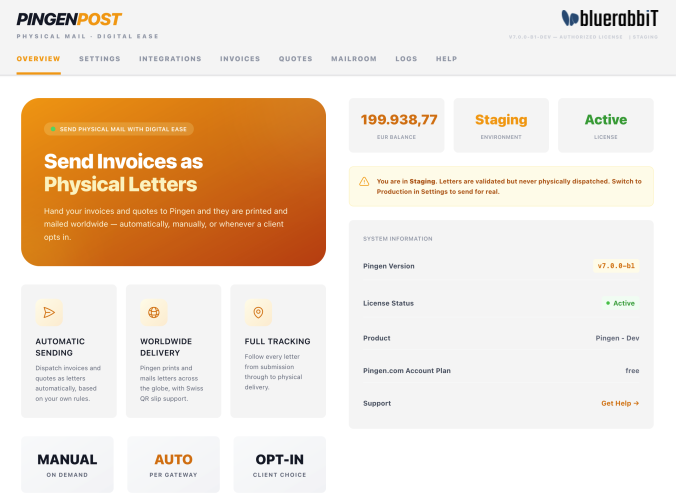Open the Mailroom tab
Viewport: 676px width, 502px height.
click(x=354, y=59)
